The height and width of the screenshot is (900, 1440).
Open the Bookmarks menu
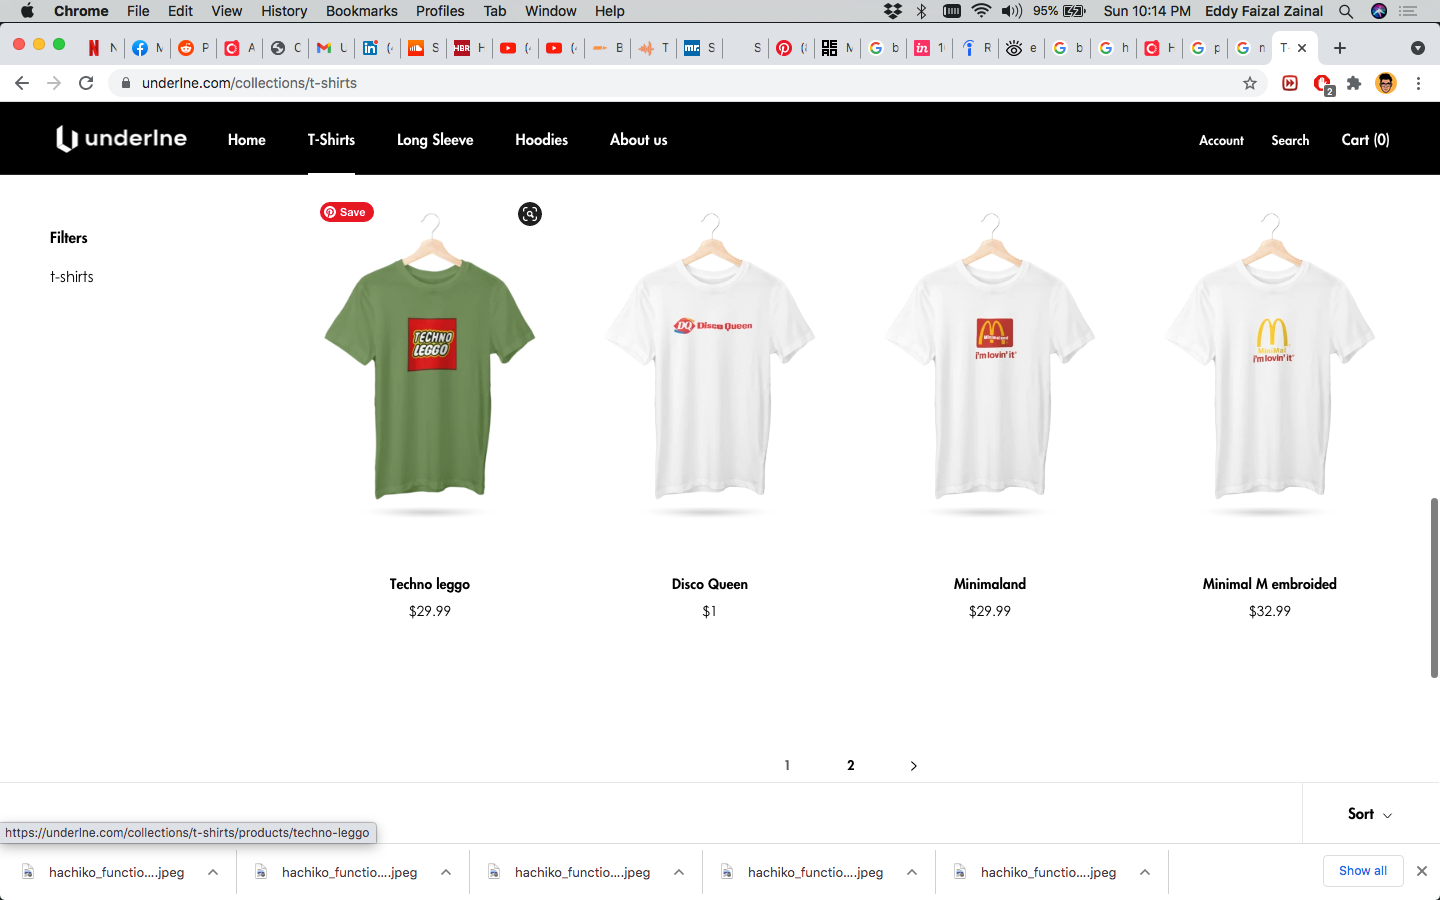pos(361,11)
